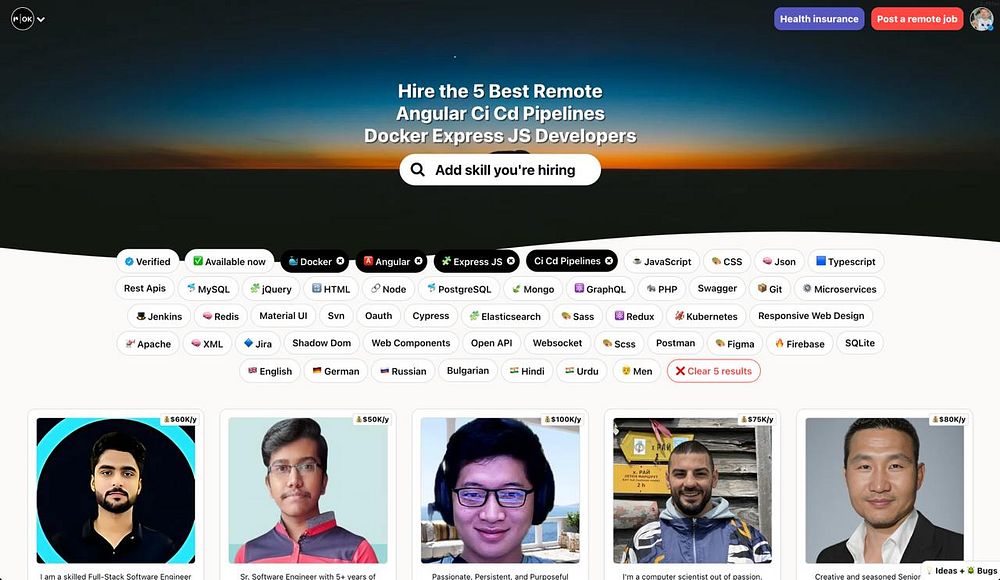Expand the dropdown chevron next to the logo
This screenshot has height=580, width=1000.
pyautogui.click(x=41, y=20)
